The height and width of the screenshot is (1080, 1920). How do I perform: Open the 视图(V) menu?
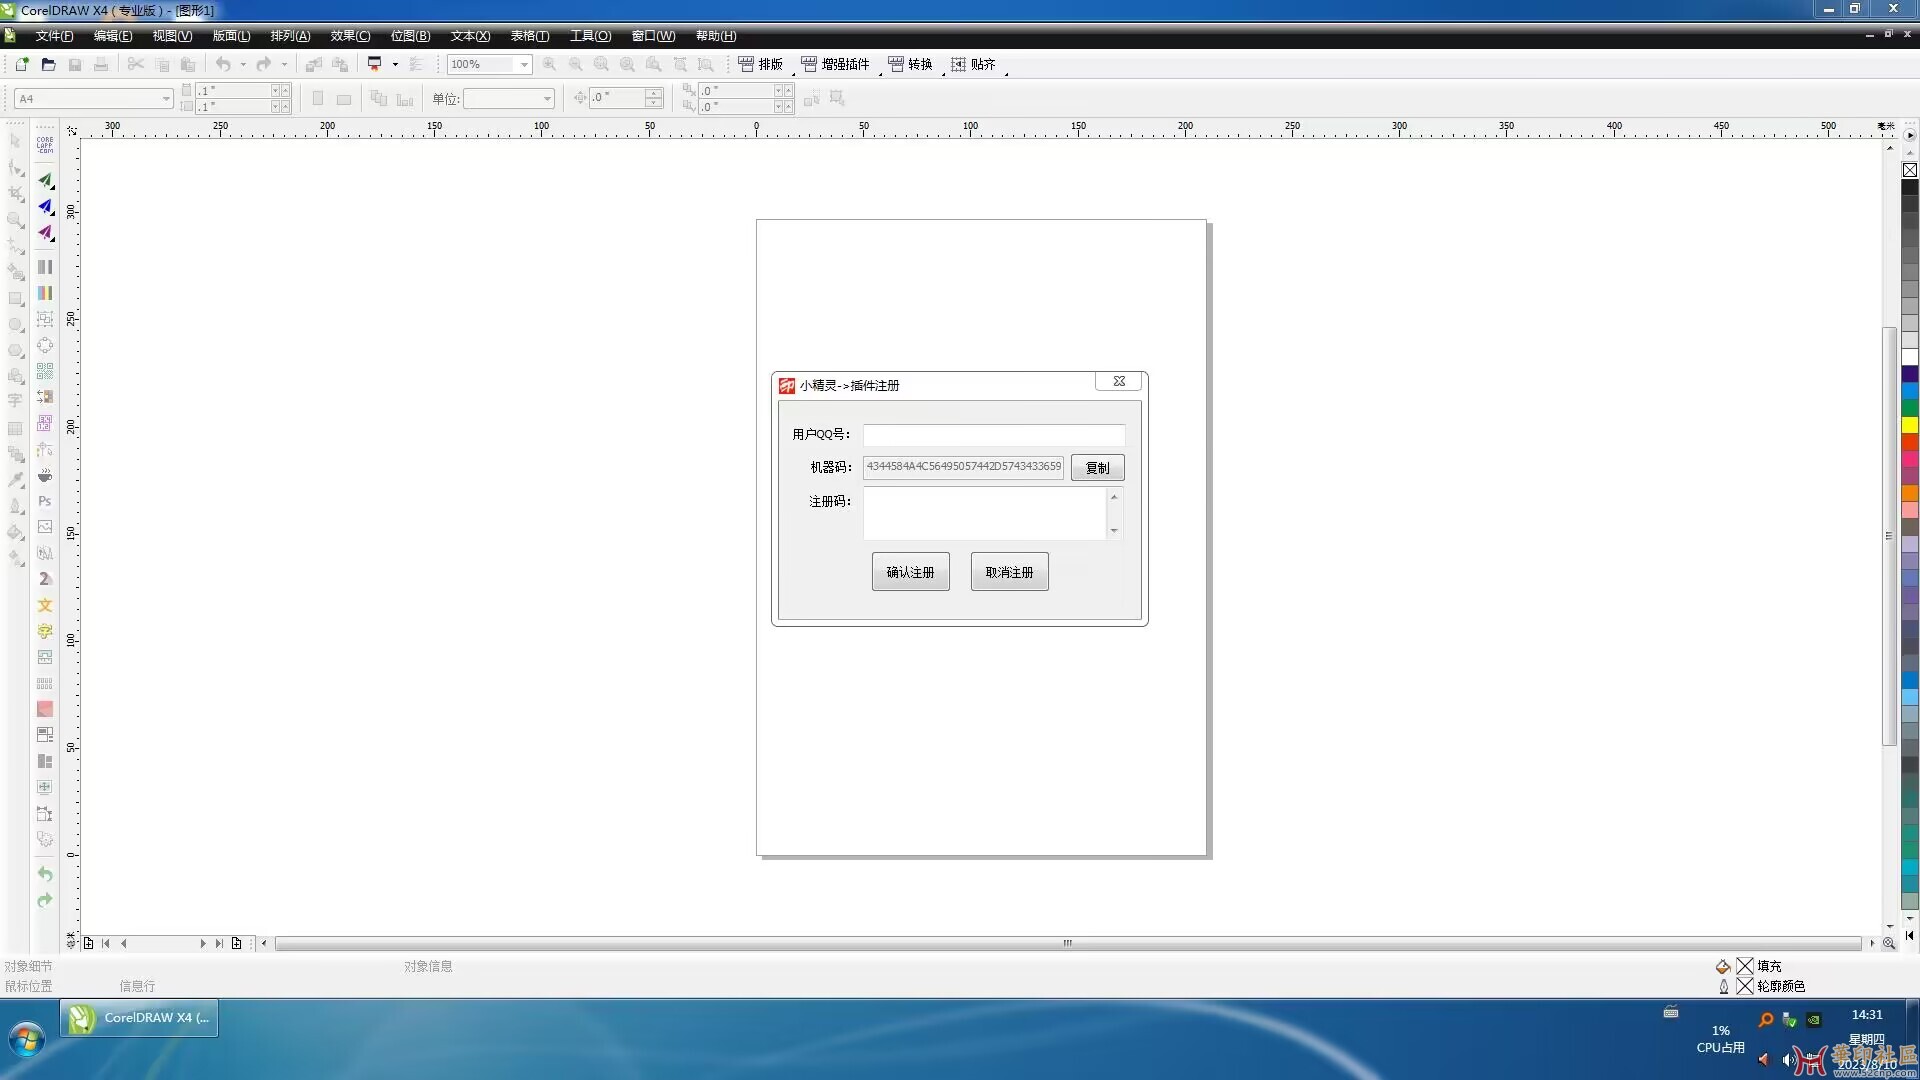(172, 36)
